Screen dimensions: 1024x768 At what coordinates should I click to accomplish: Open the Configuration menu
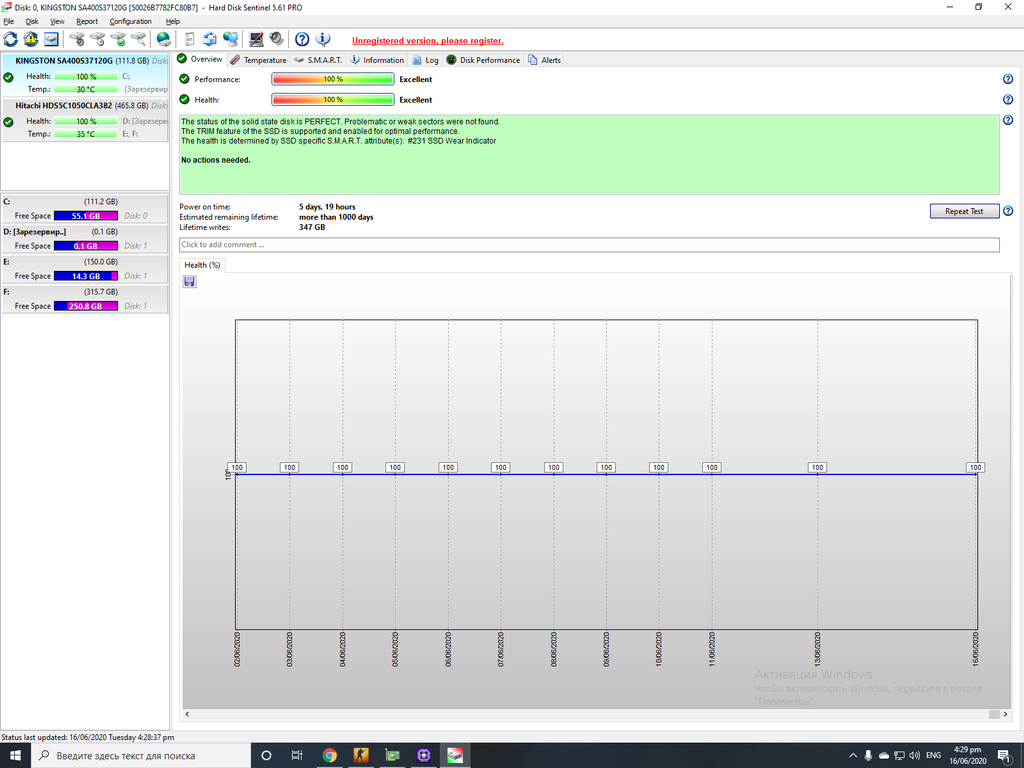131,21
